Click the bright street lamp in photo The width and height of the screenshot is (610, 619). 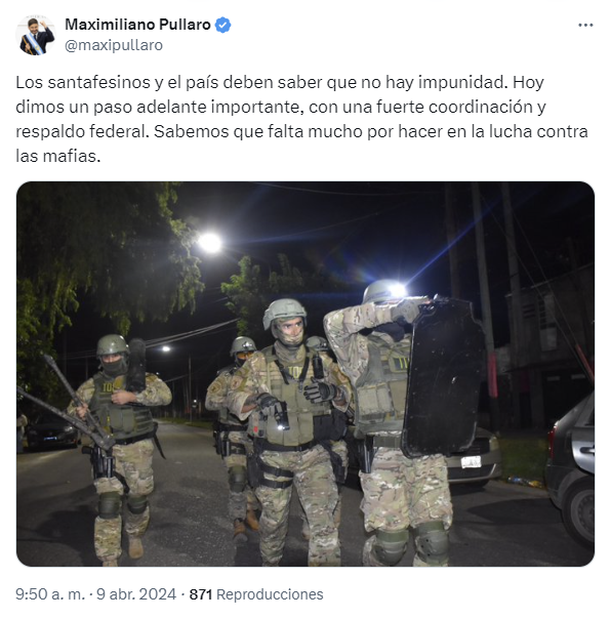pyautogui.click(x=210, y=242)
